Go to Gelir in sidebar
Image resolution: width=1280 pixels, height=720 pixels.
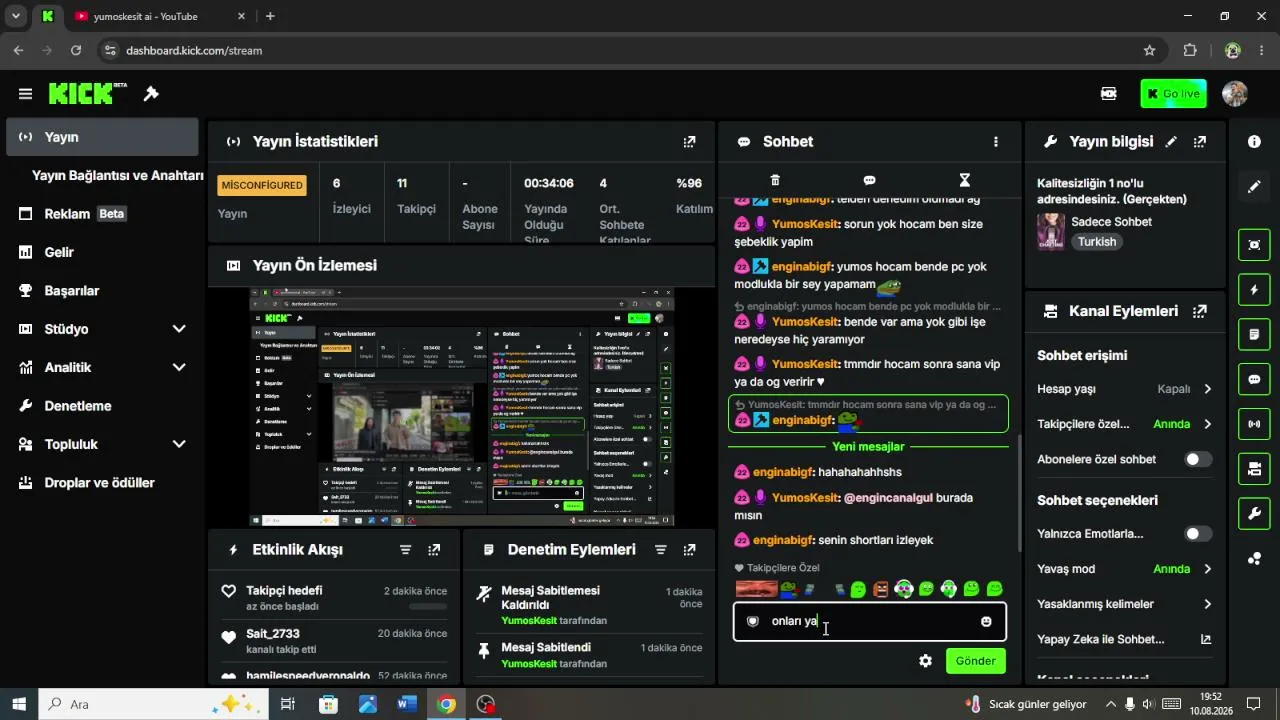(102, 252)
